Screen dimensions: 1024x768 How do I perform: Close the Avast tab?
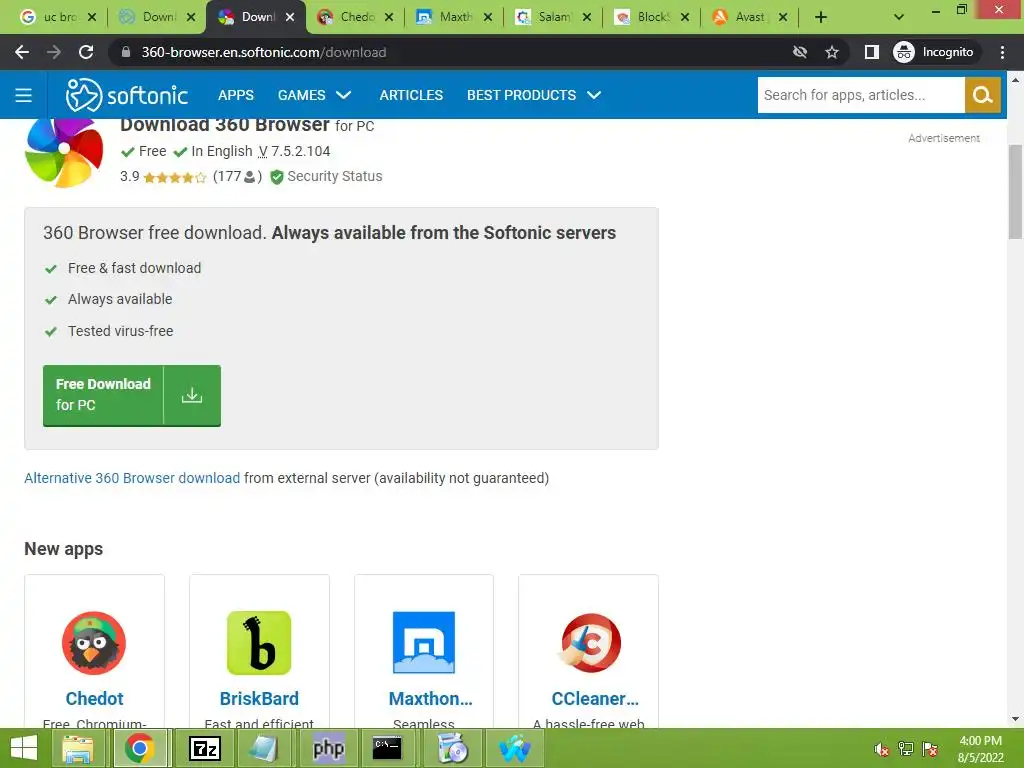[x=783, y=18]
